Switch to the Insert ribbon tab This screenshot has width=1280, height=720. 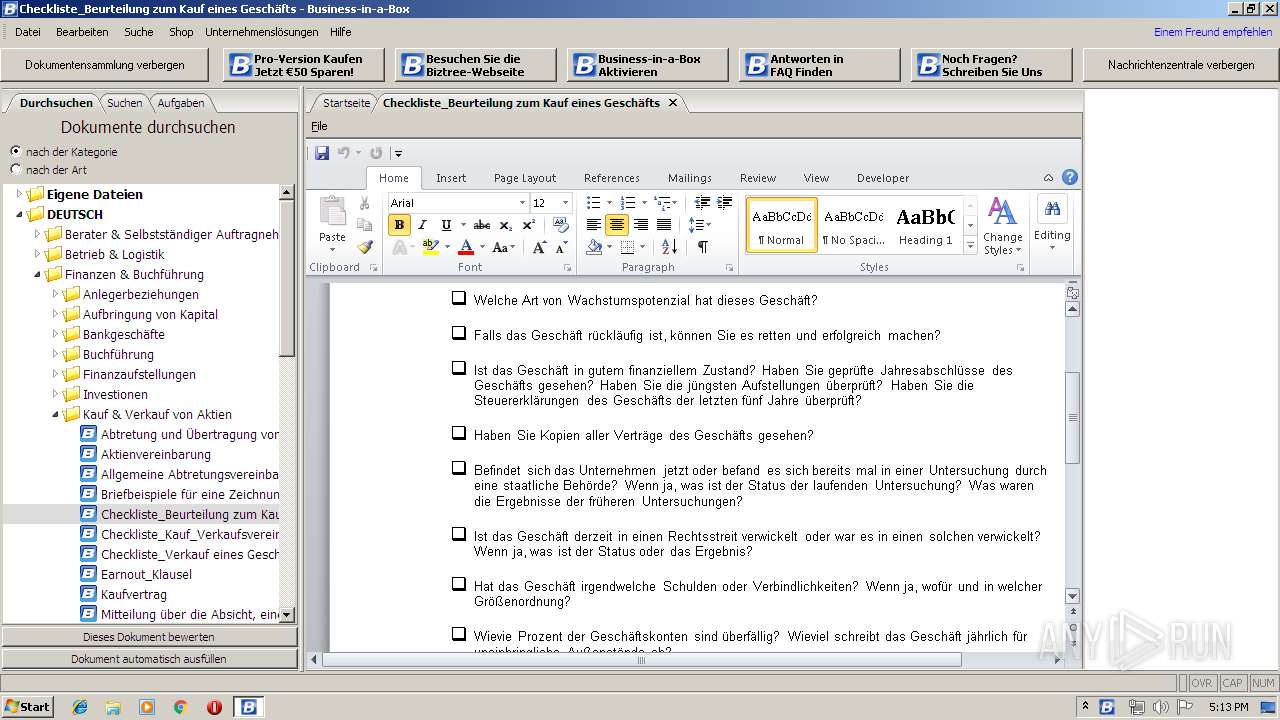click(x=451, y=178)
